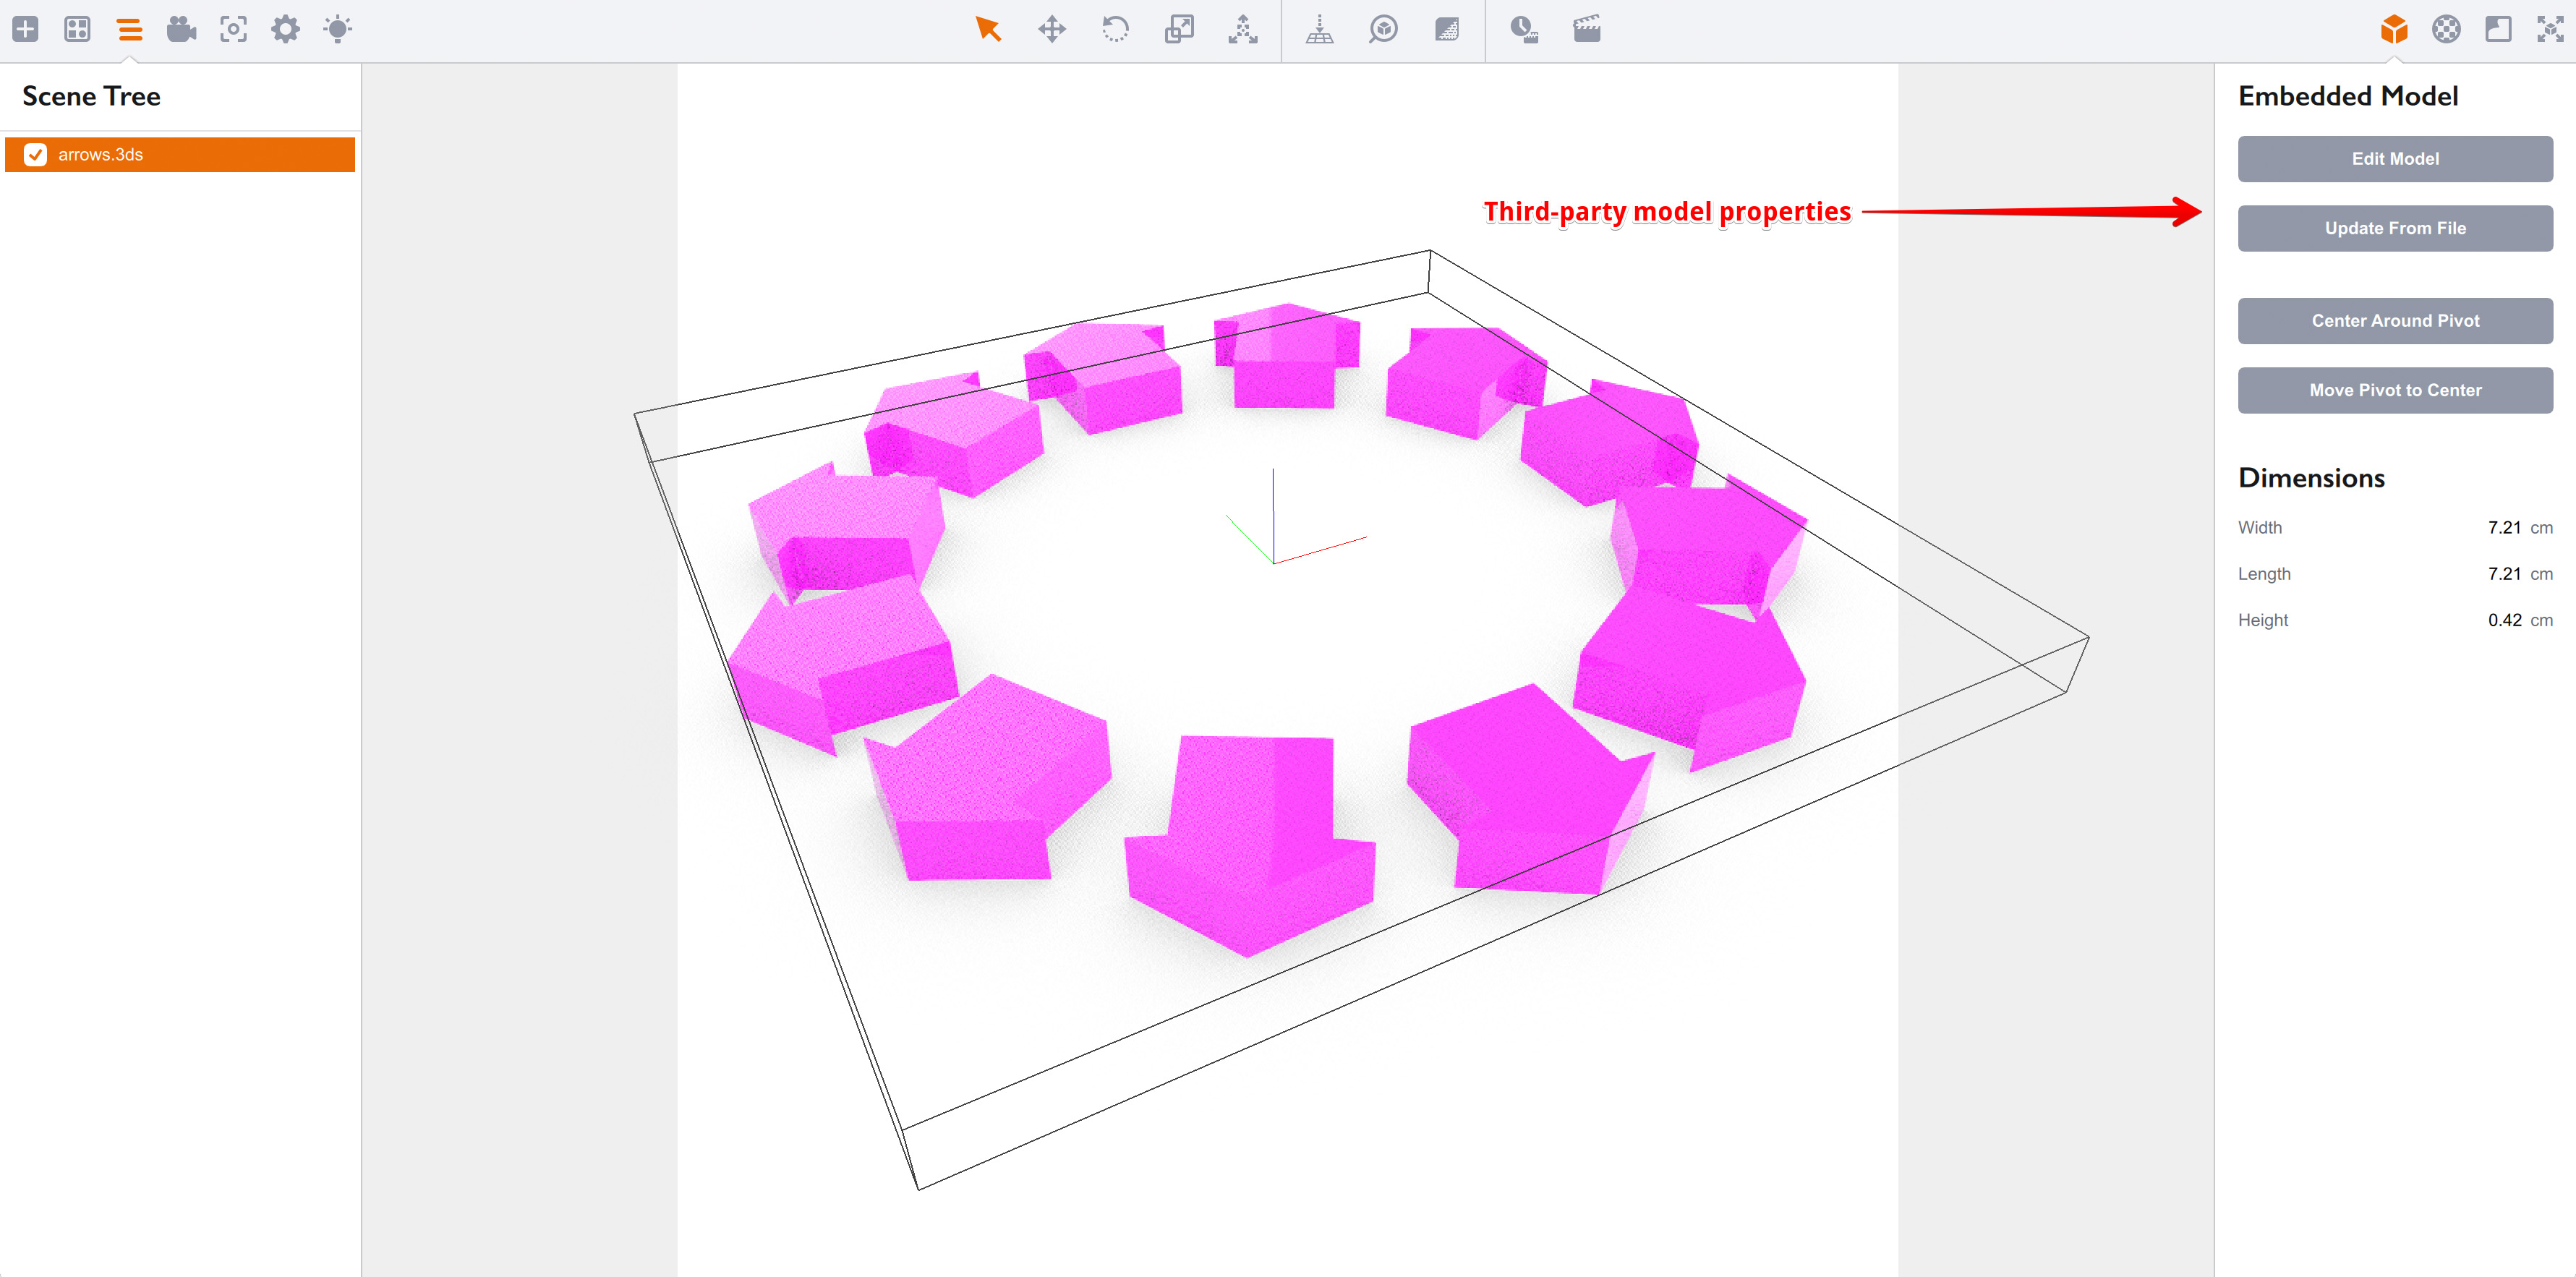Toggle visibility checkbox for arrows.3ds
Image resolution: width=2576 pixels, height=1277 pixels.
tap(36, 154)
